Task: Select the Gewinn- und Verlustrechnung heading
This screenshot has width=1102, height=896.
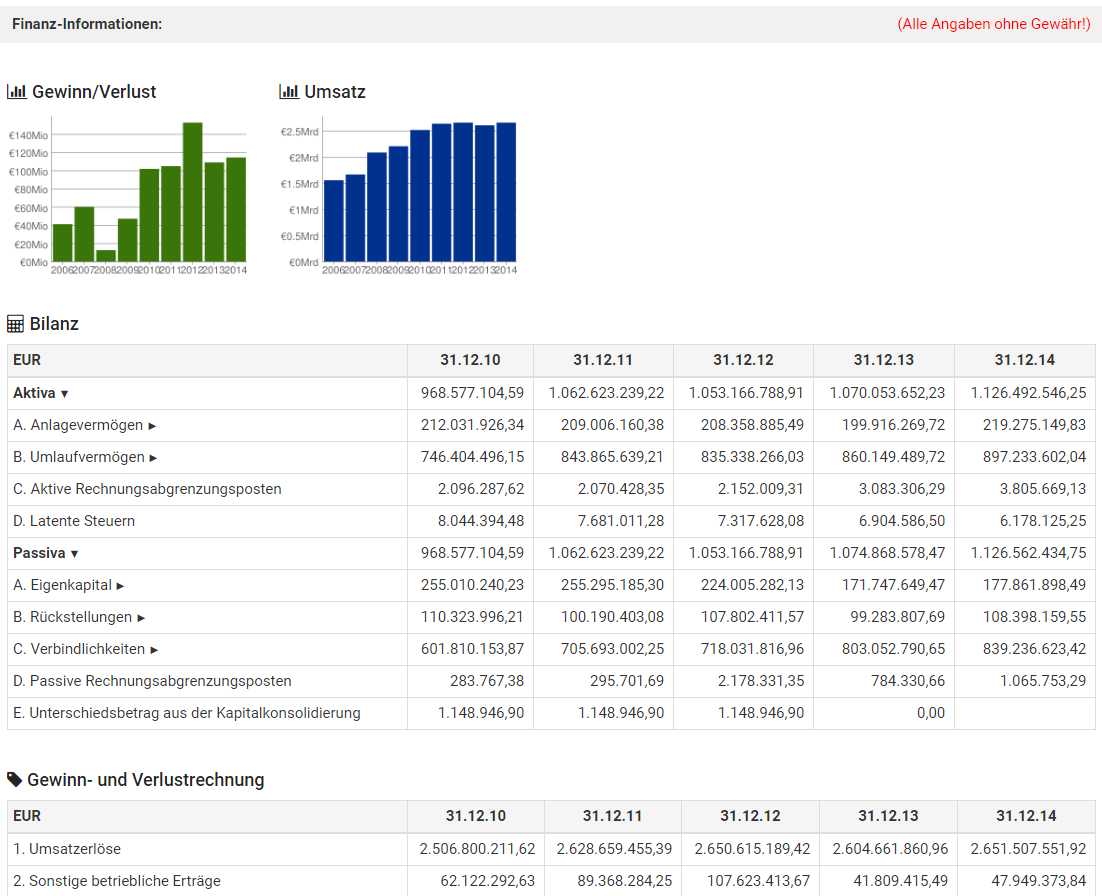Action: 146,780
